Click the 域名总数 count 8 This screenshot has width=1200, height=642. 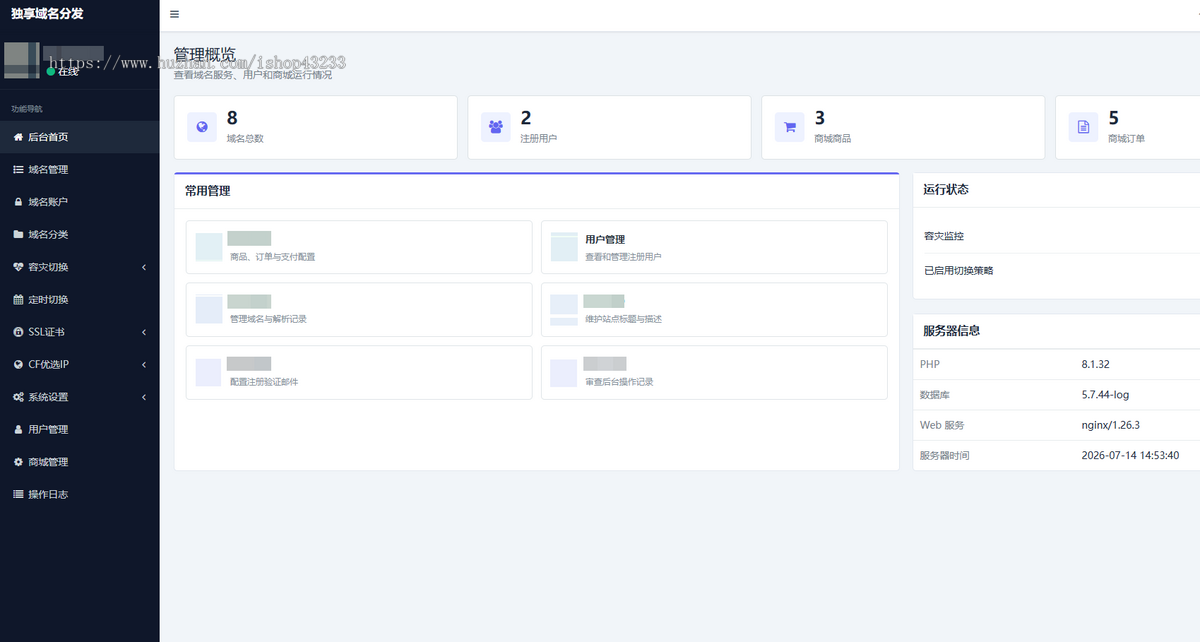tap(232, 118)
